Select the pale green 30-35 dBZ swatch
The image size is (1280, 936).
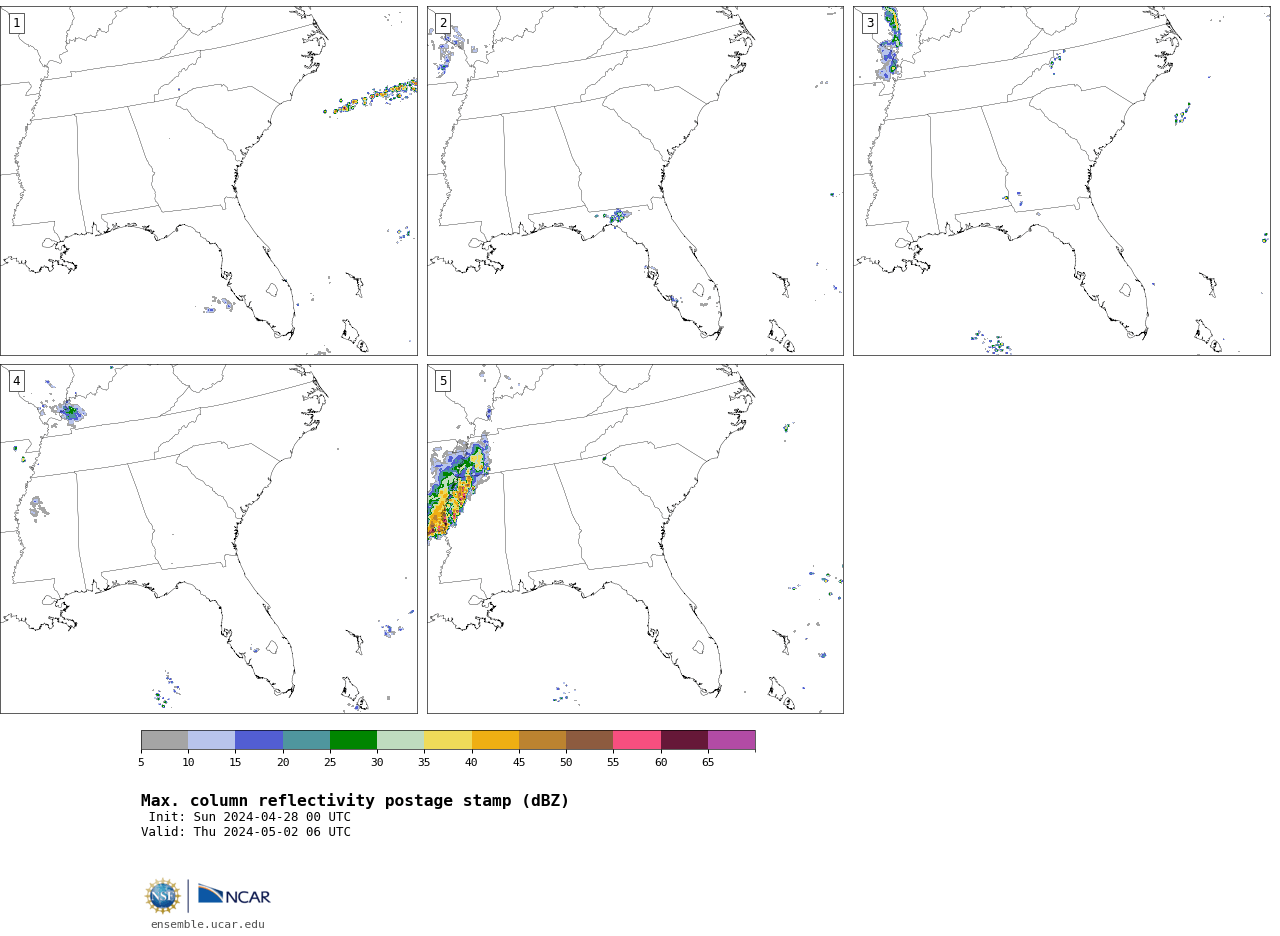[x=401, y=740]
